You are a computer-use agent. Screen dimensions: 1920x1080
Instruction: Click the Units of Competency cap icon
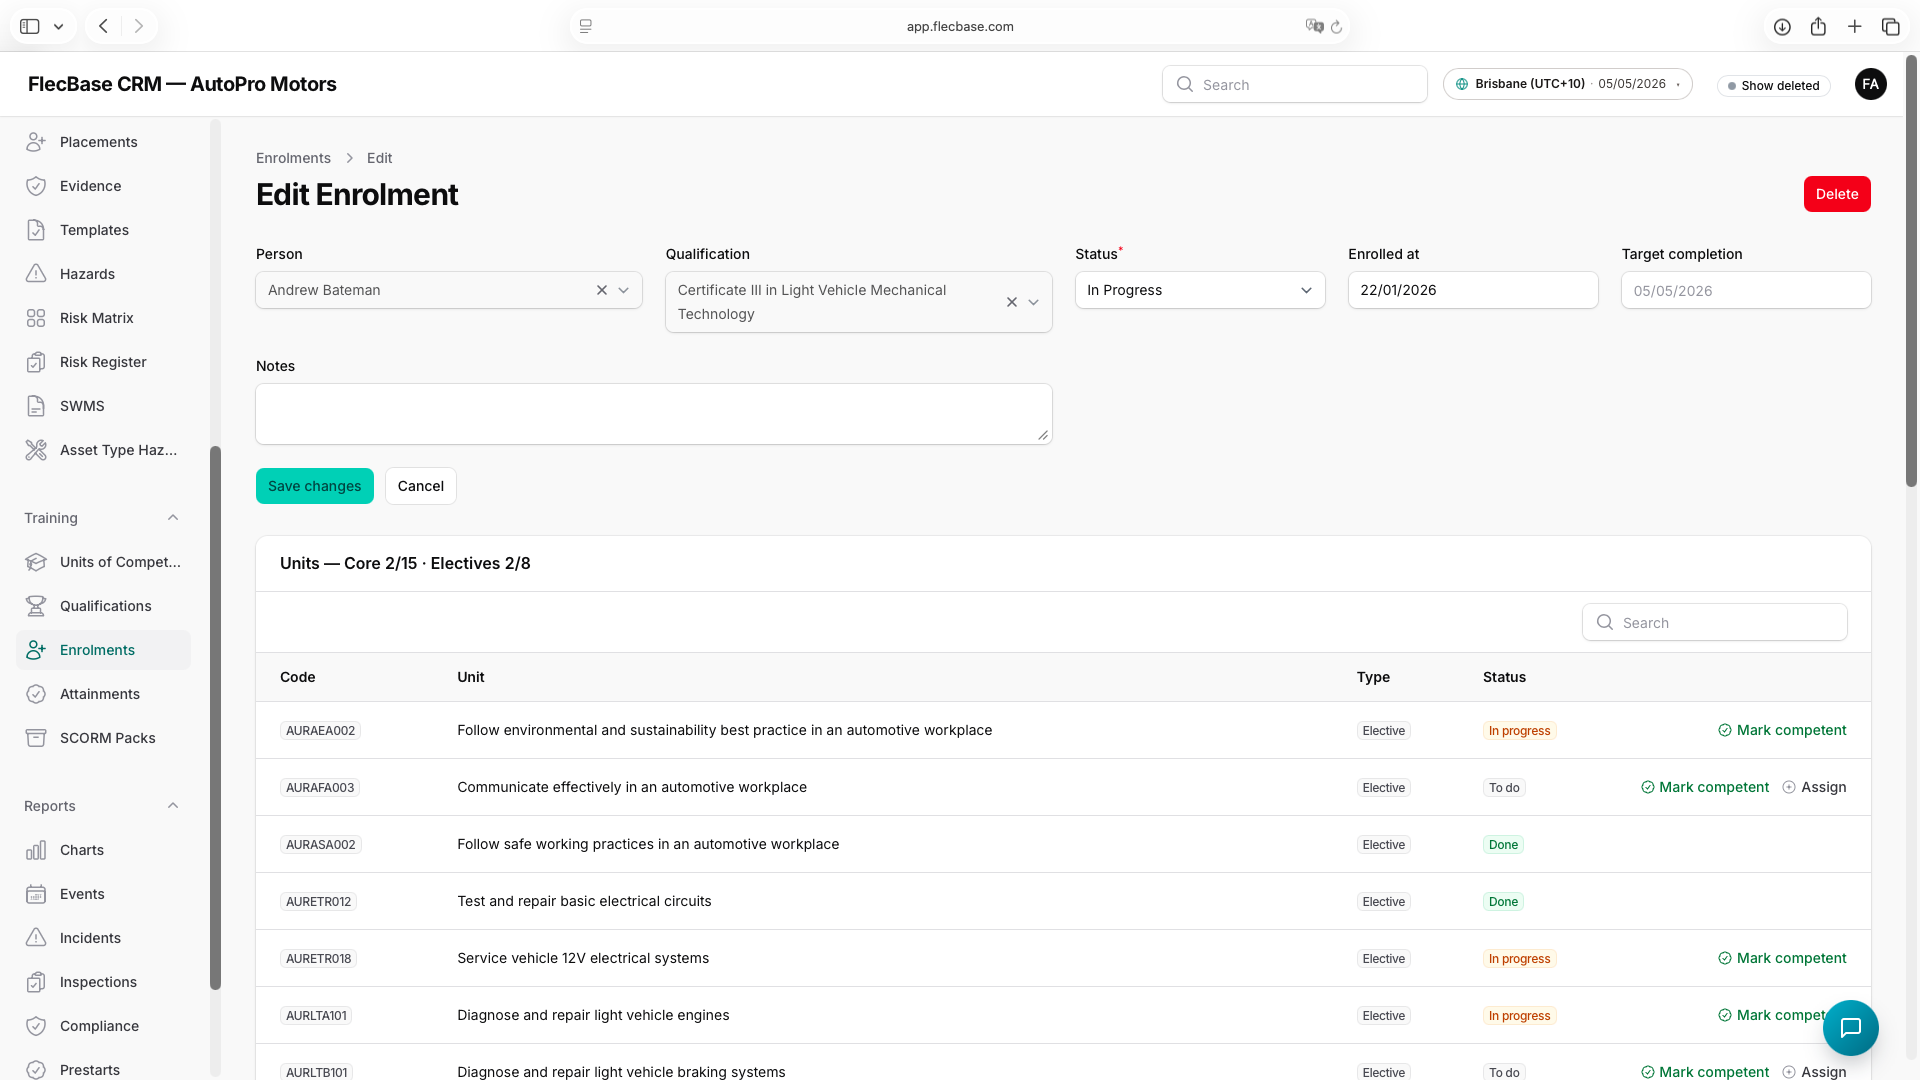(x=36, y=562)
